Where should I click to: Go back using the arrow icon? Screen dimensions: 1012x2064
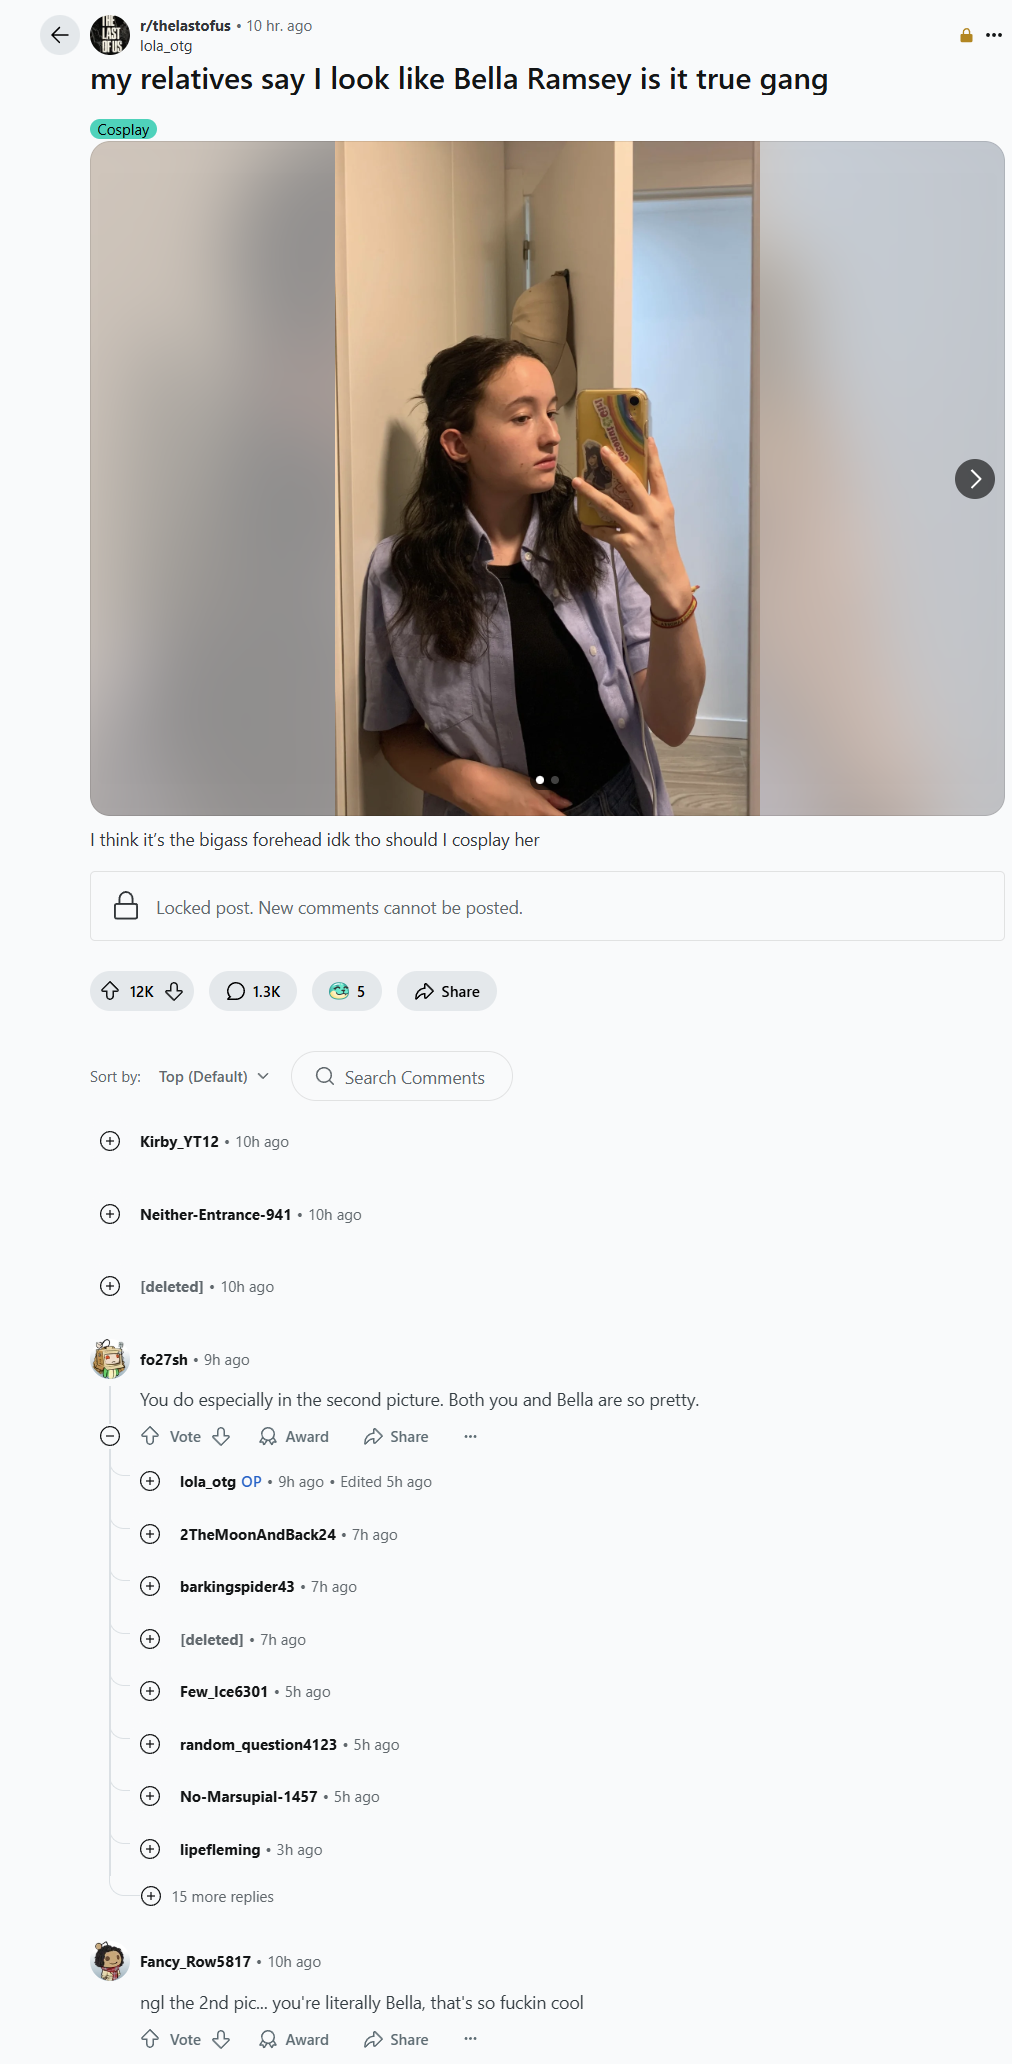tap(60, 35)
